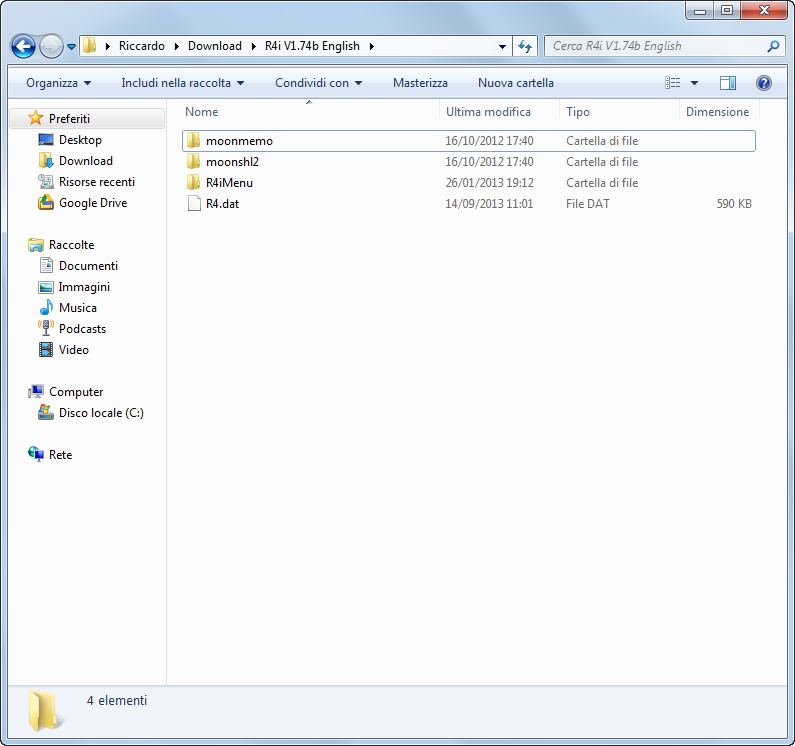Image resolution: width=795 pixels, height=746 pixels.
Task: Open the view options dropdown arrow
Action: point(695,83)
